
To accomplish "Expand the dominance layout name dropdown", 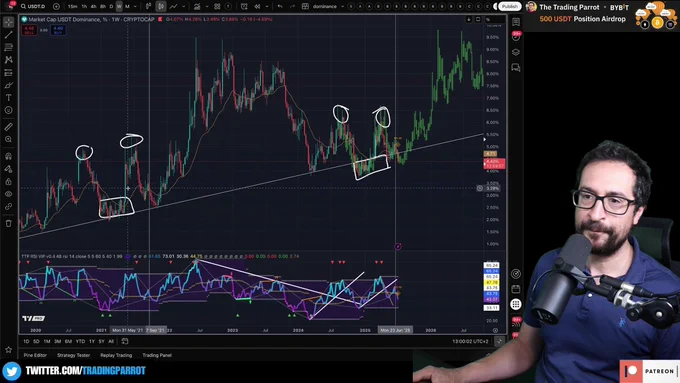I will (343, 7).
